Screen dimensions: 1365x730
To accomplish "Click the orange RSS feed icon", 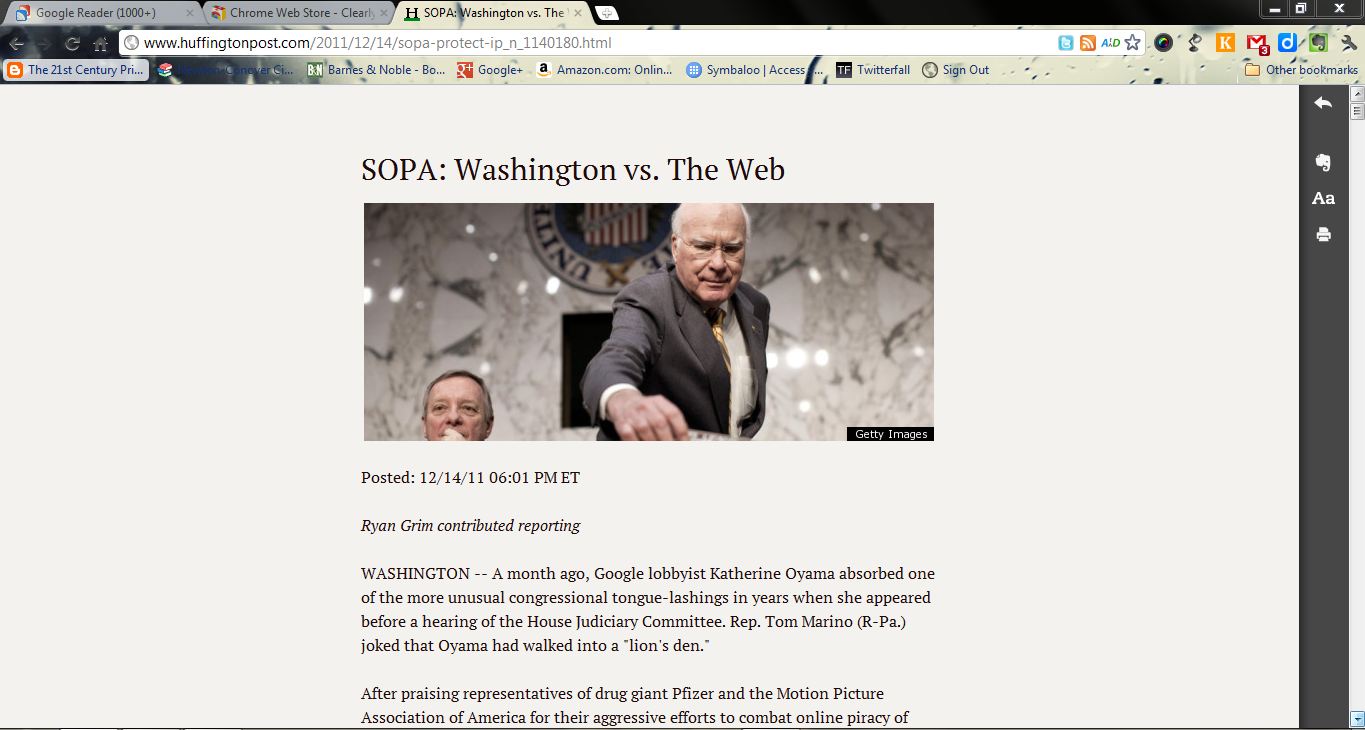I will (1088, 43).
